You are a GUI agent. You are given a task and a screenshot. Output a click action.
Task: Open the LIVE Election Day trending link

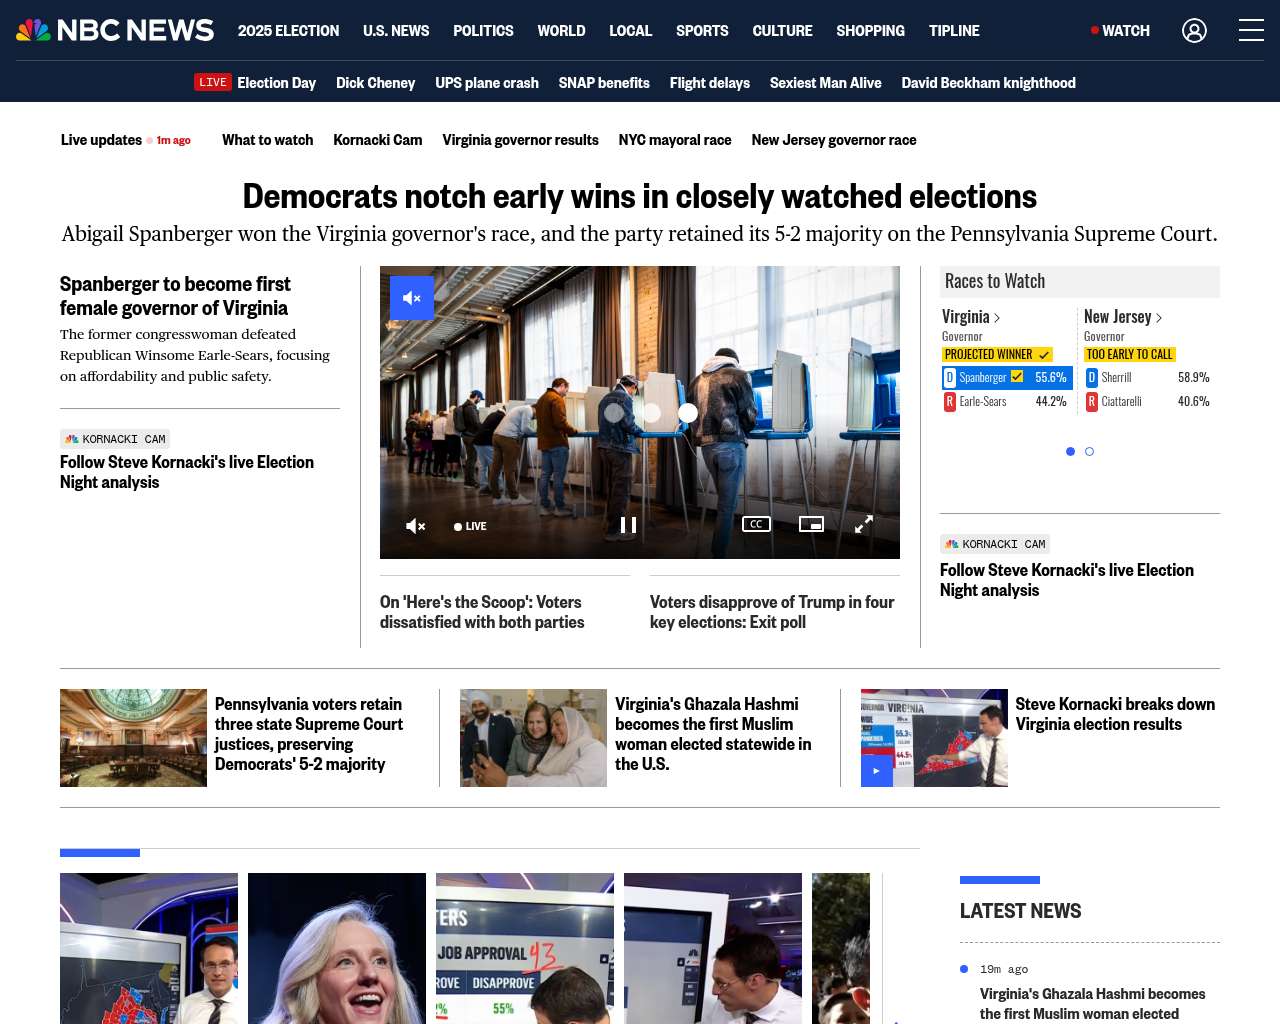(255, 83)
